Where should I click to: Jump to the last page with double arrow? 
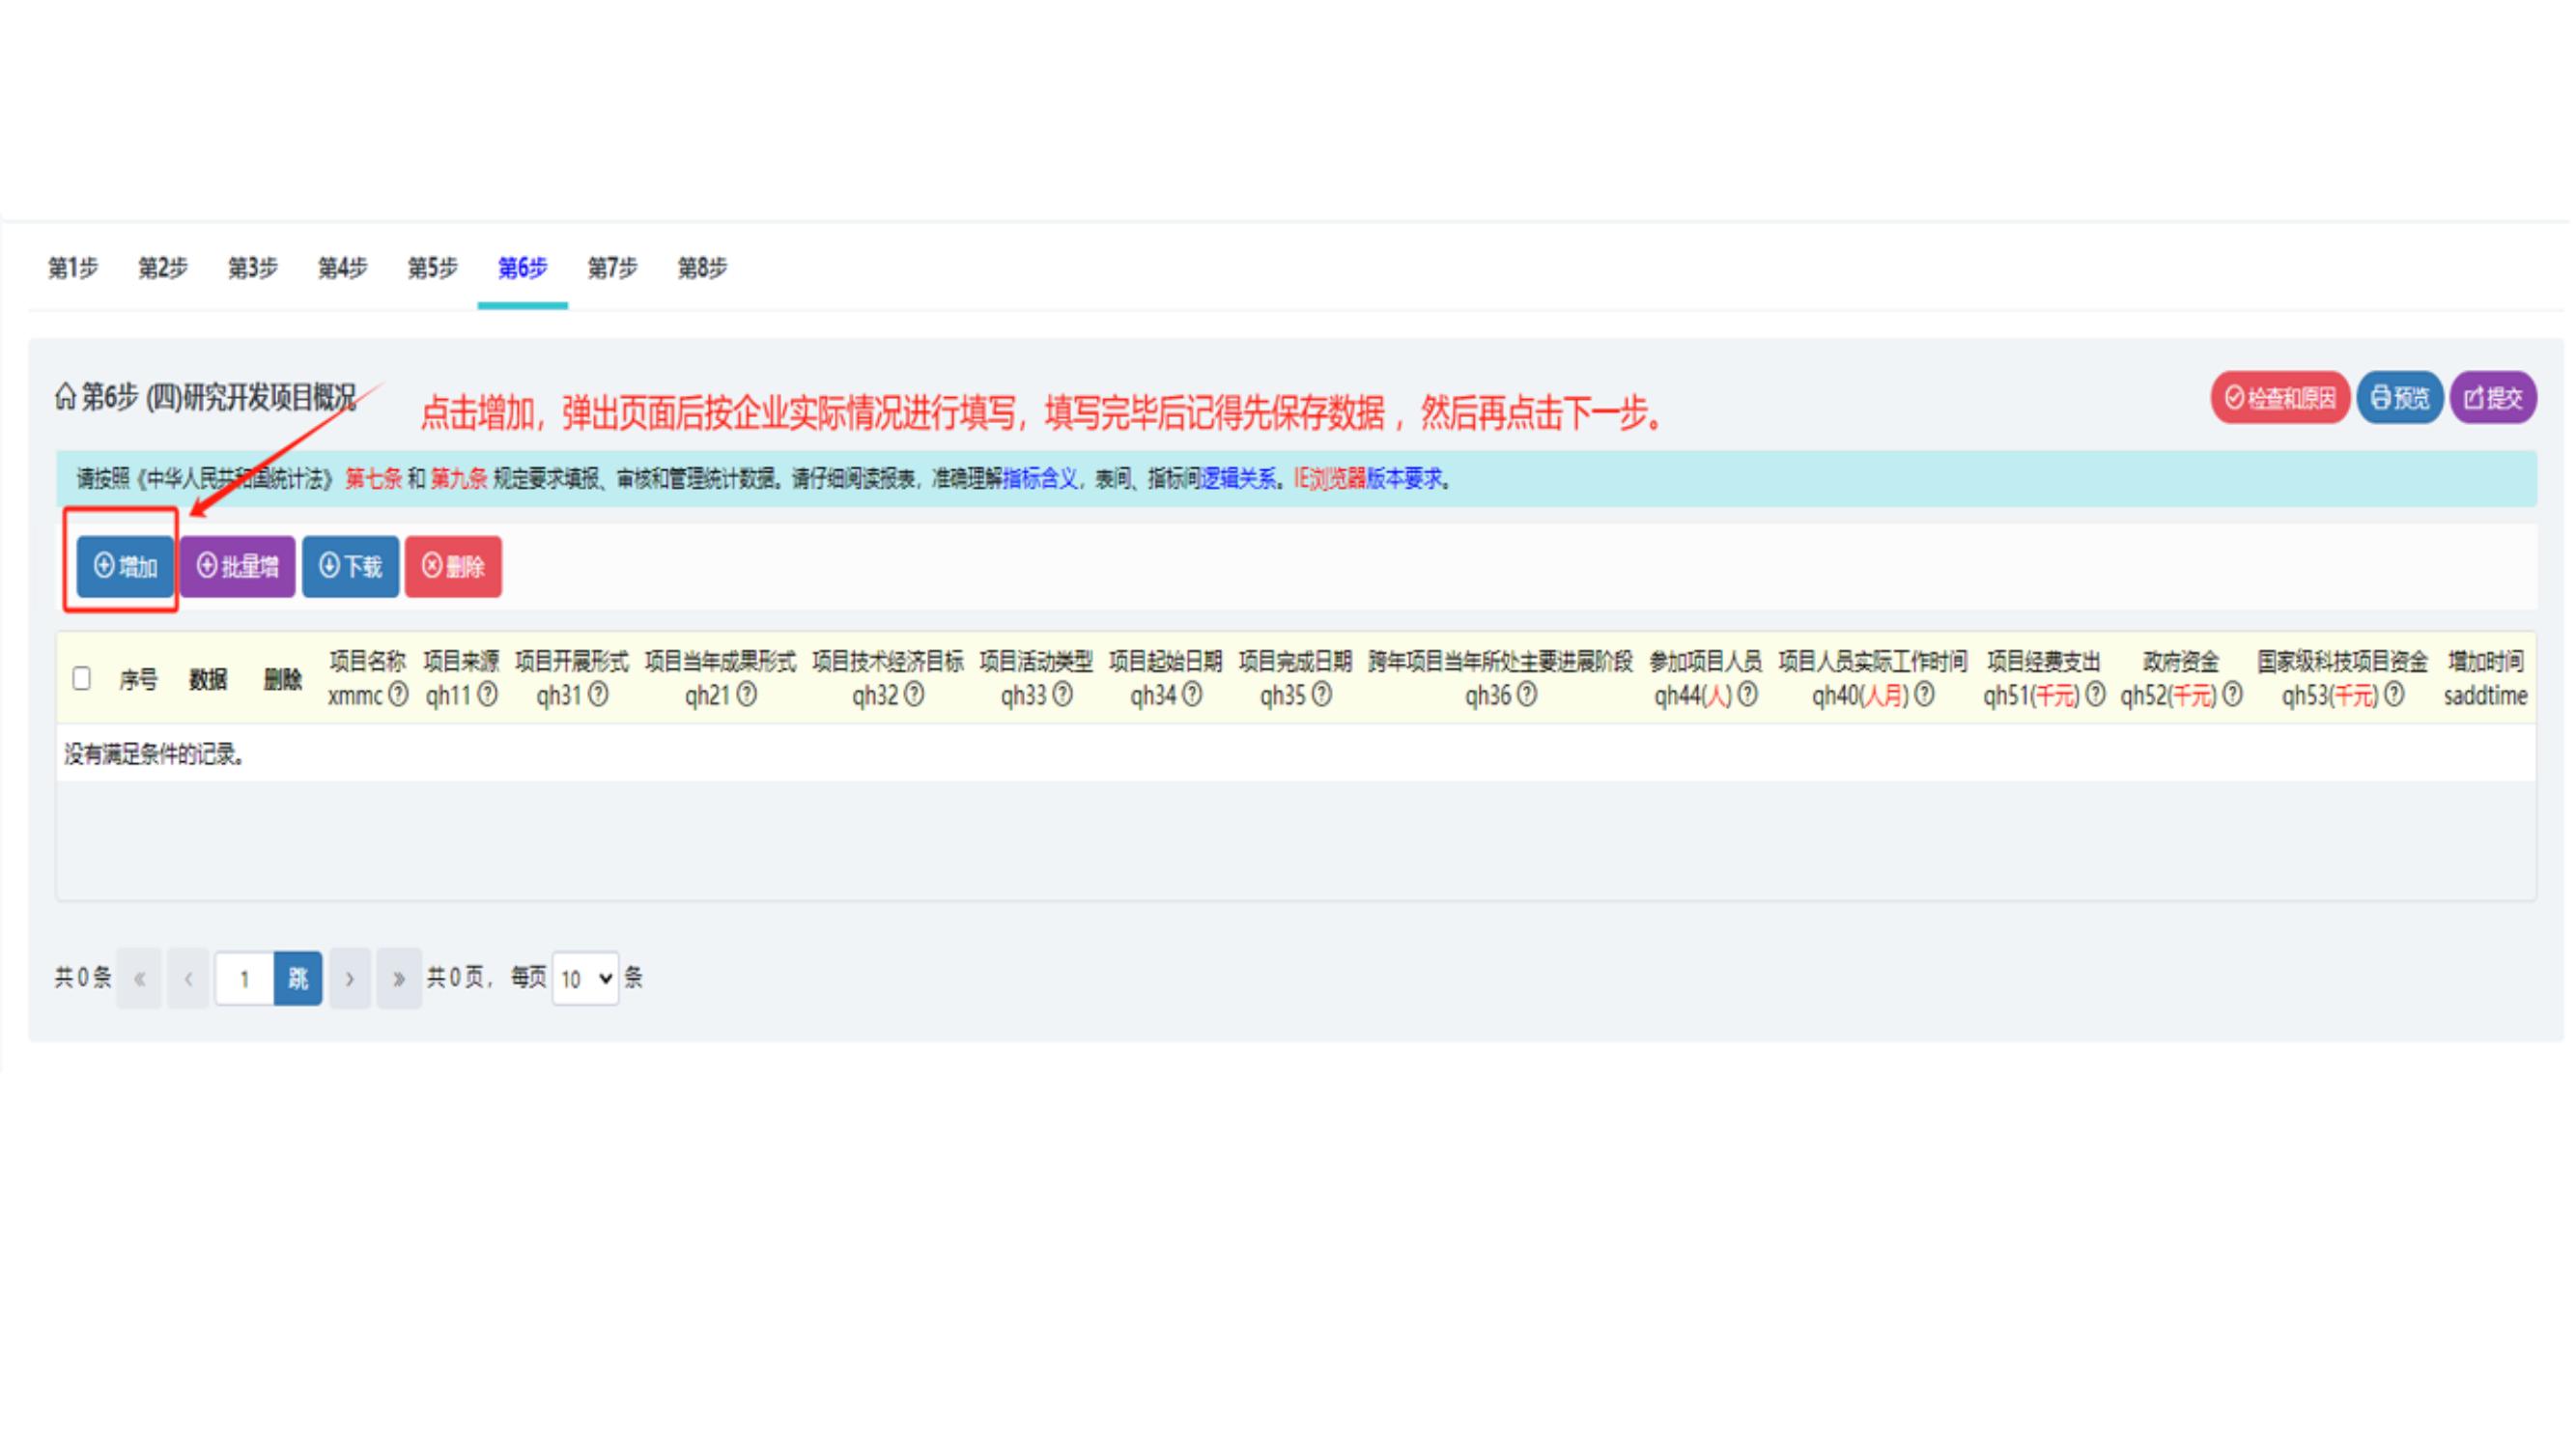pos(398,978)
